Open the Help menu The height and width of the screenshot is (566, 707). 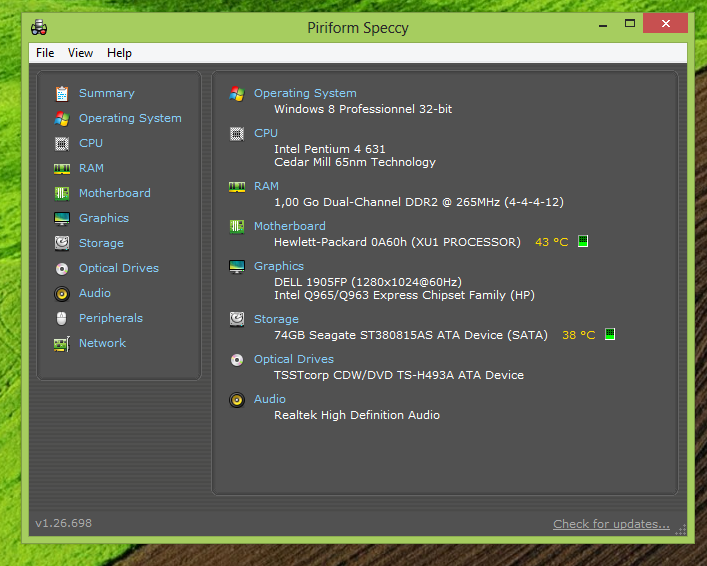119,53
